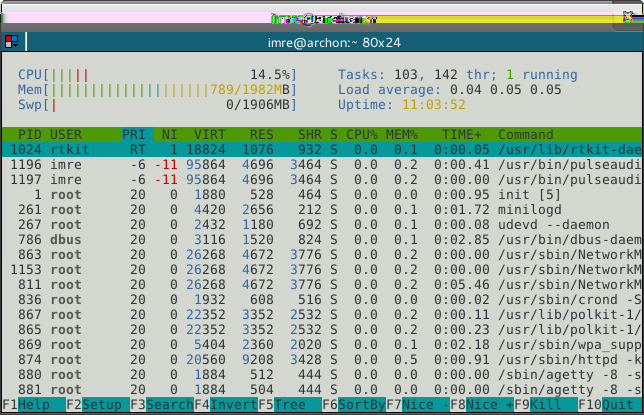Select pulseaudio process with PID 1196
644x415 pixels.
click(322, 165)
